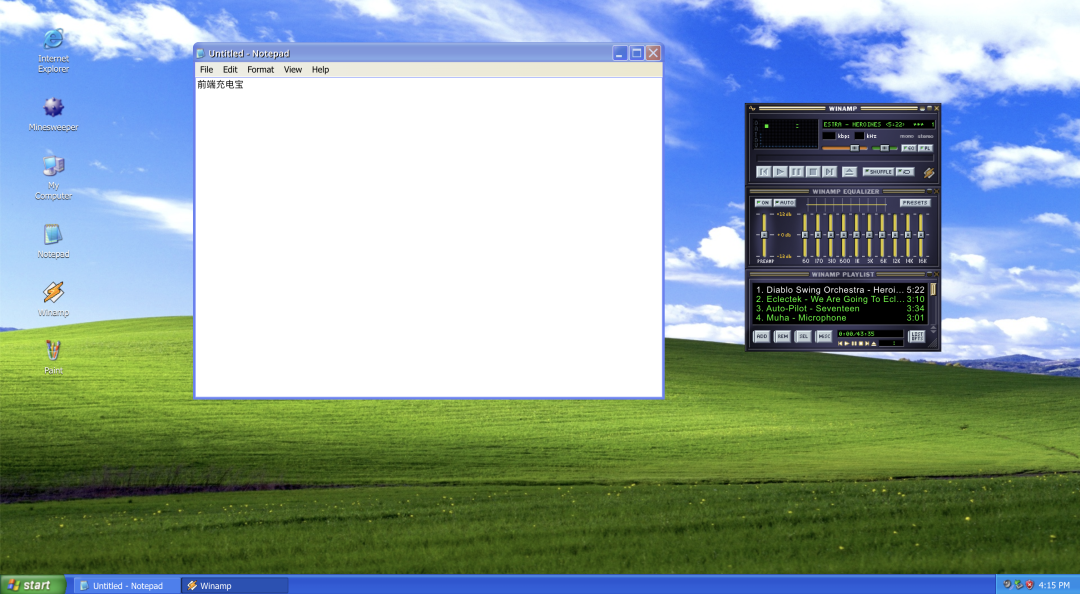Open the playlist ADD menu
The width and height of the screenshot is (1080, 594).
pyautogui.click(x=761, y=336)
